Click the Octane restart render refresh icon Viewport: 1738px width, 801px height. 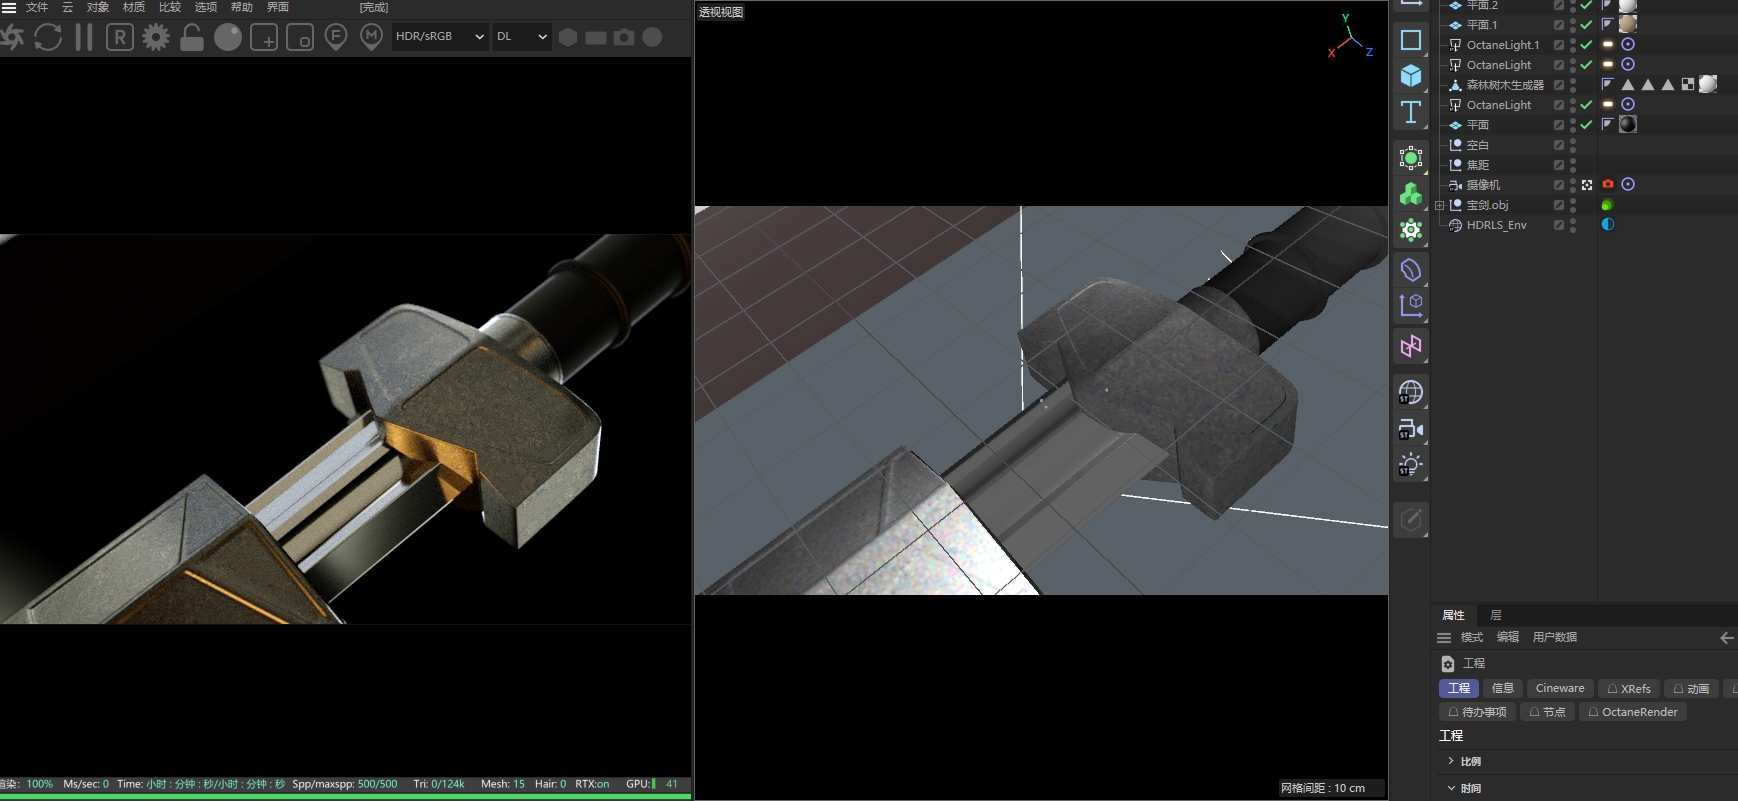pos(47,37)
